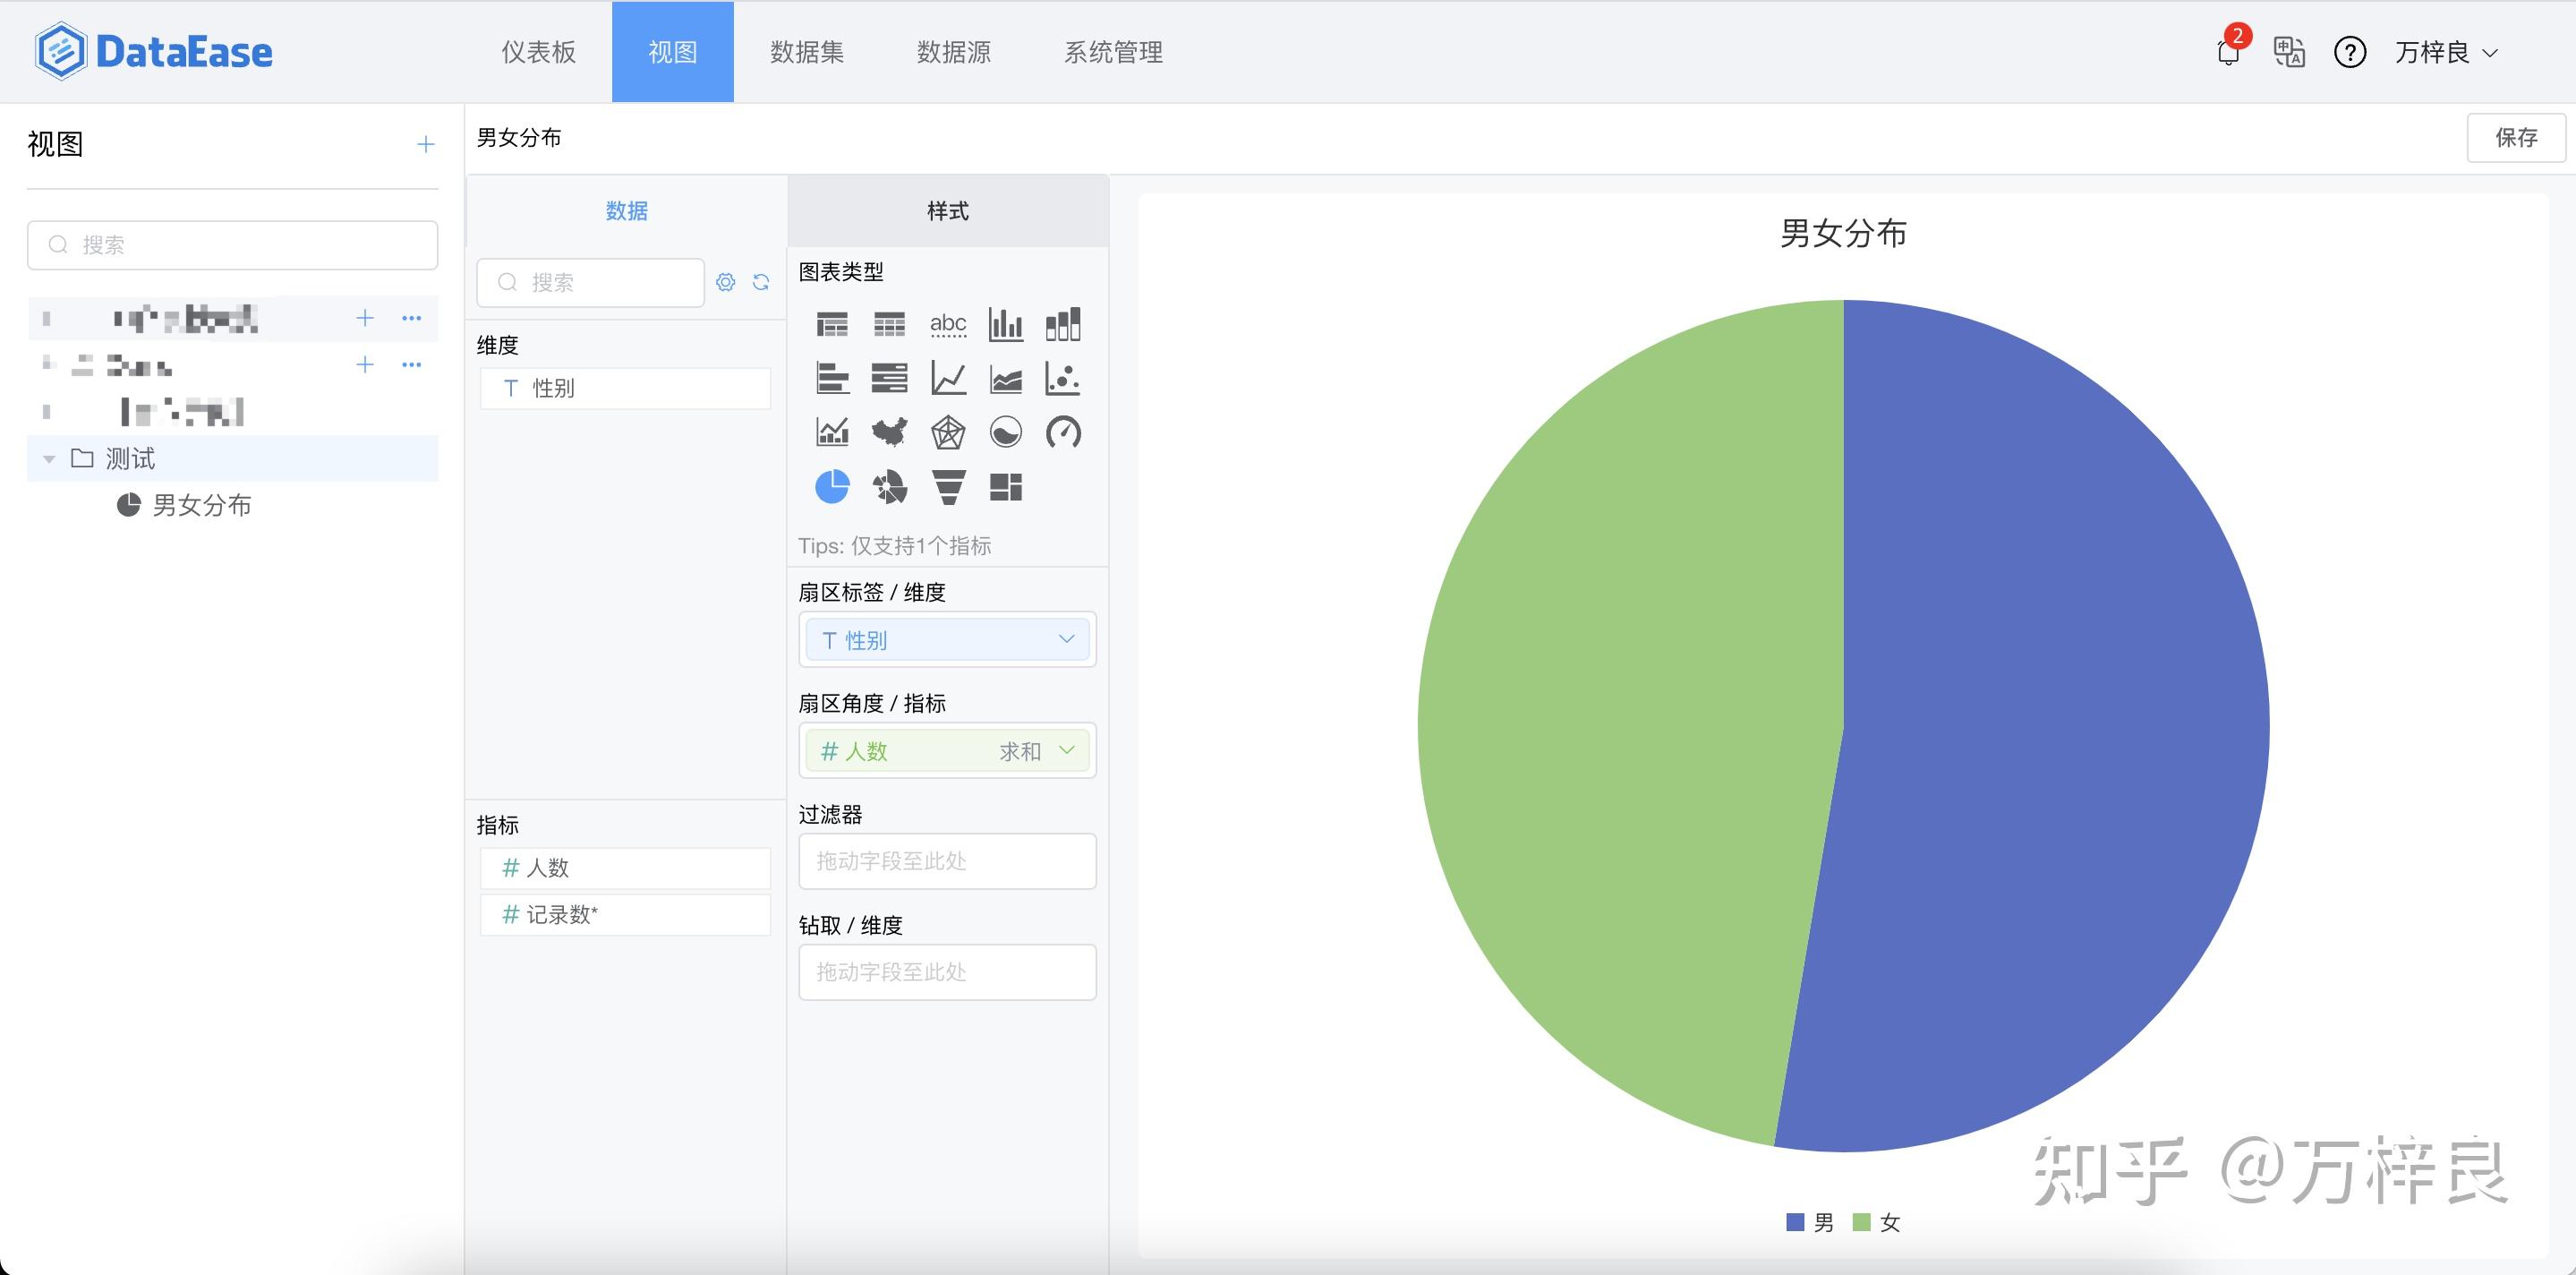Select the pie chart type
The image size is (2576, 1275).
(x=832, y=487)
